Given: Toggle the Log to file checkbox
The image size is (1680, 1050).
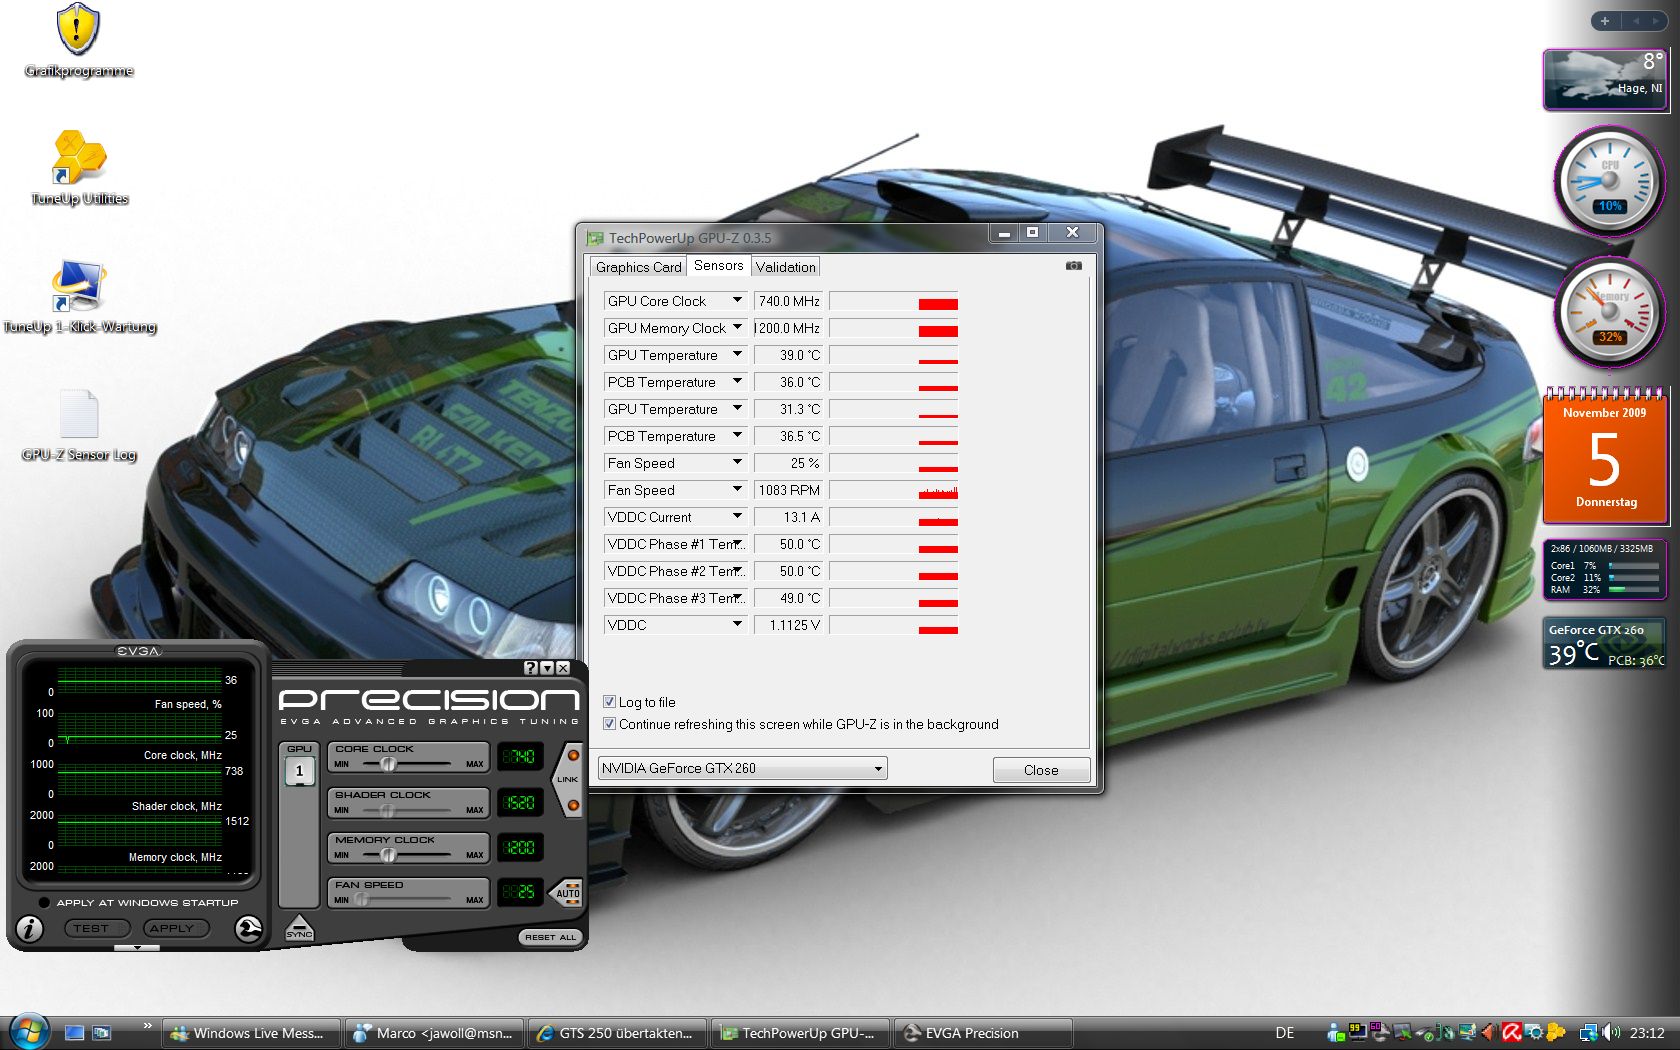Looking at the screenshot, I should [x=609, y=702].
